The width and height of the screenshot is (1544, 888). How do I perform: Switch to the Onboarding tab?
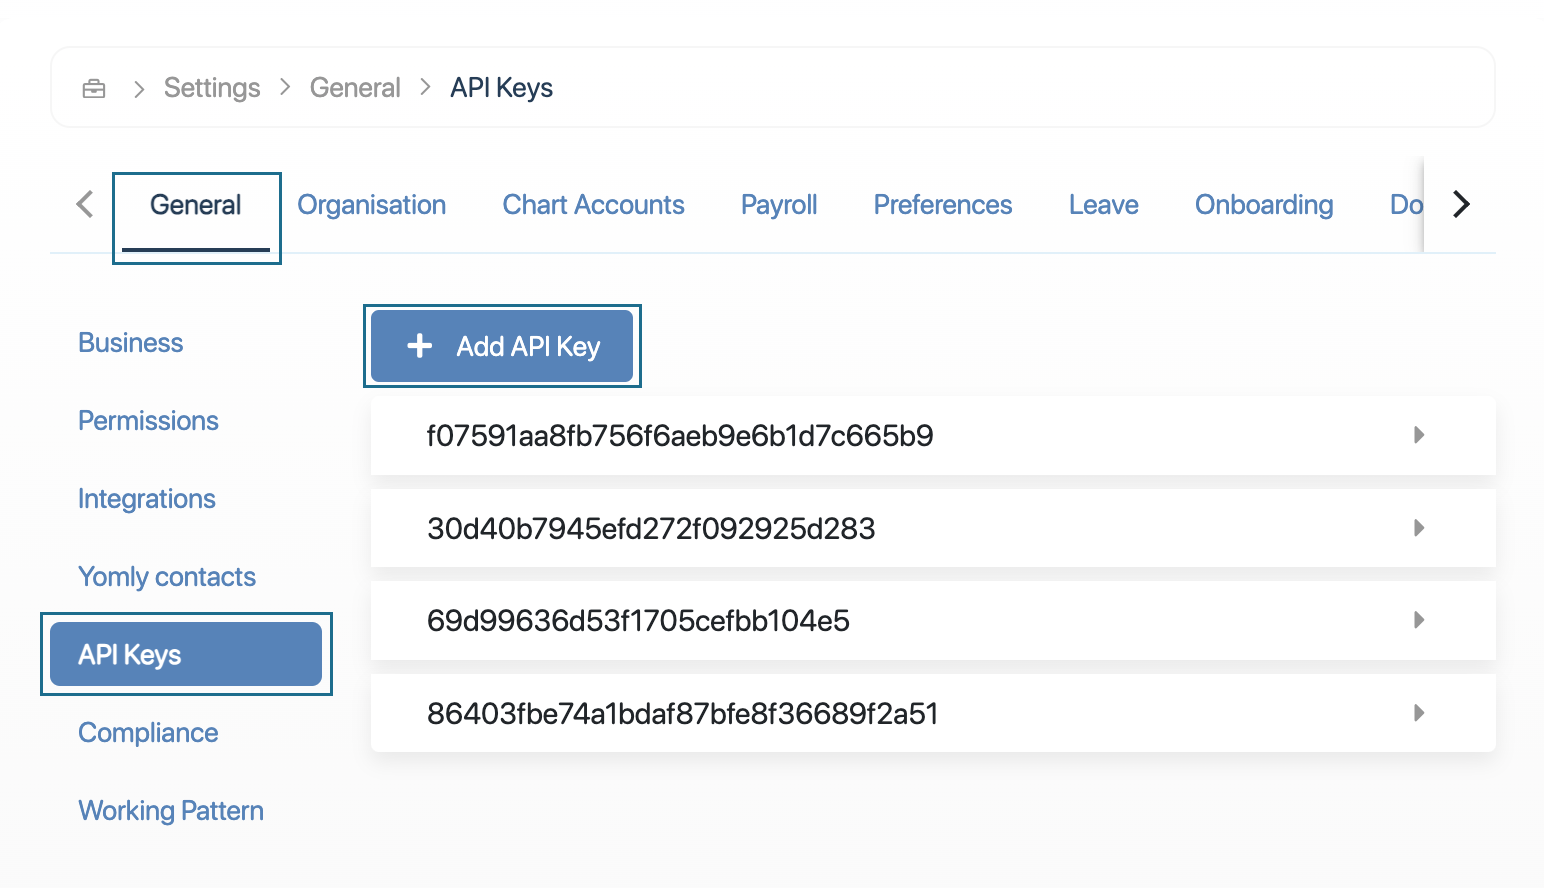tap(1264, 205)
